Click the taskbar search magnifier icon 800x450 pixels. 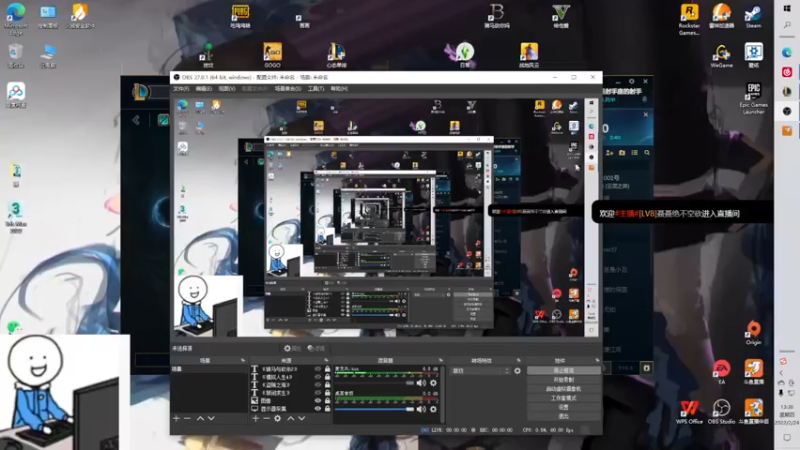[787, 25]
